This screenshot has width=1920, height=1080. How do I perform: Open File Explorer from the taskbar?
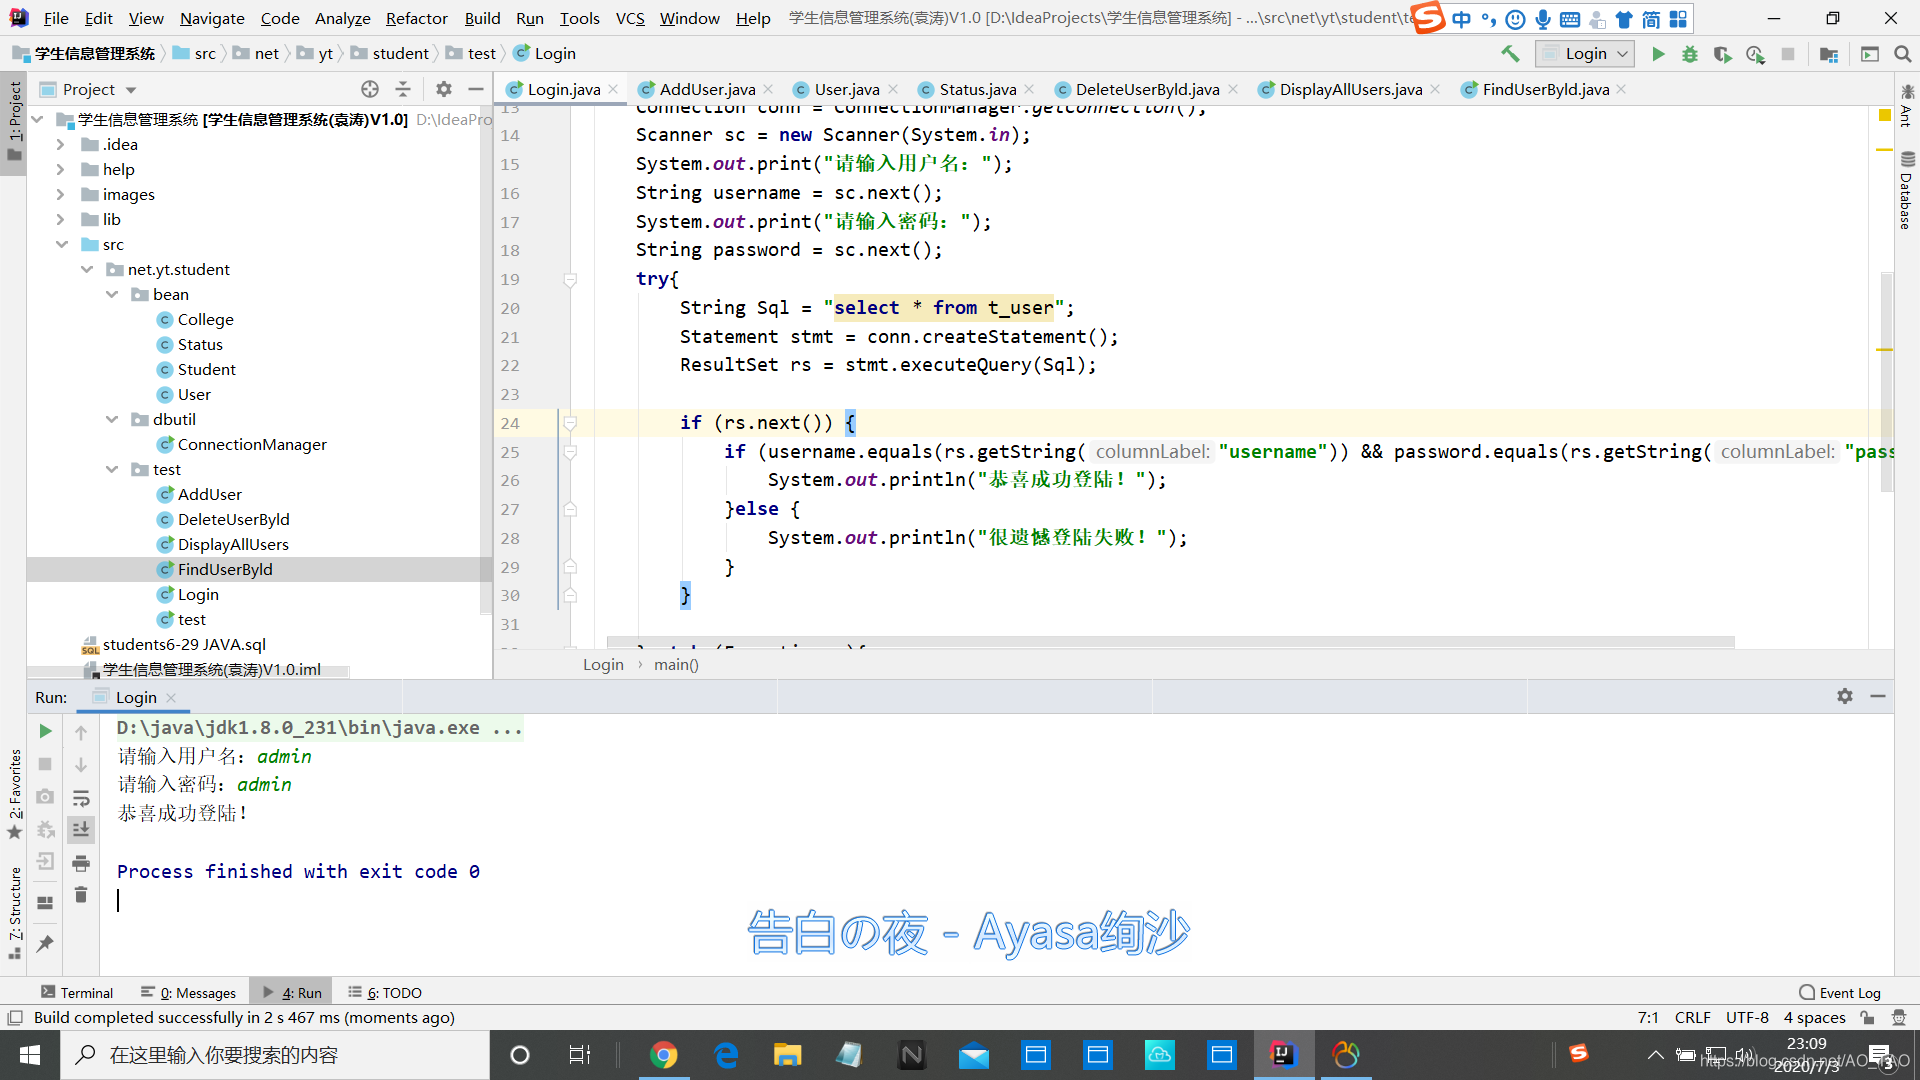[787, 1055]
